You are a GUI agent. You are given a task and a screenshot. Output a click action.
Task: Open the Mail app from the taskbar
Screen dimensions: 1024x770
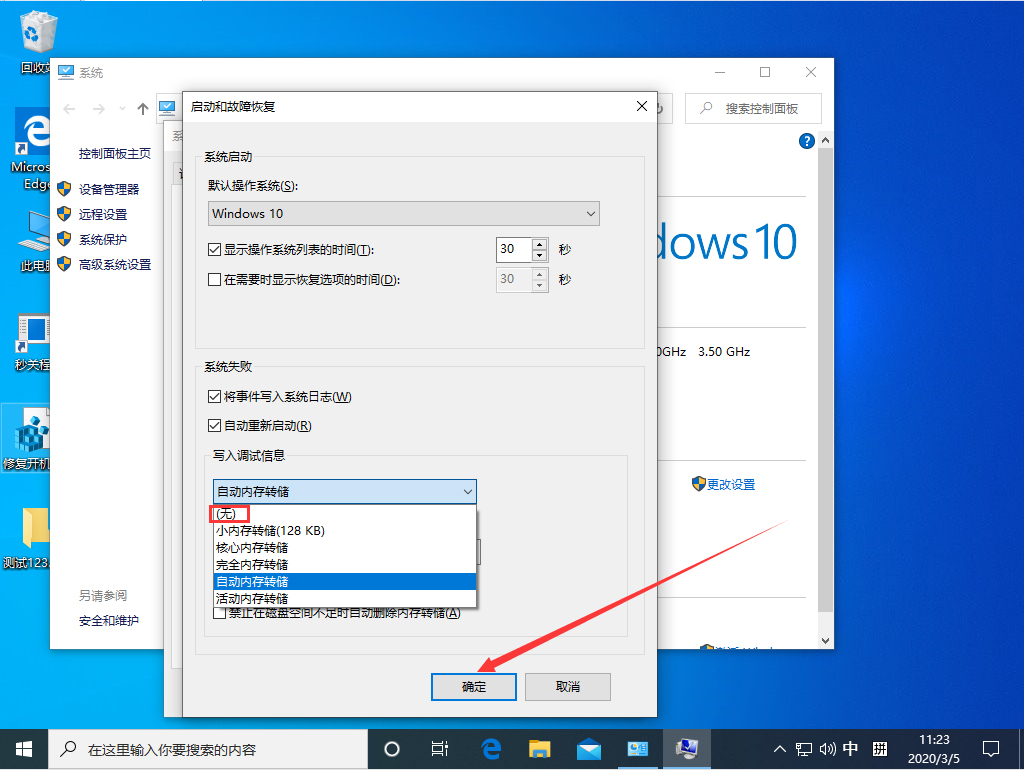click(589, 748)
